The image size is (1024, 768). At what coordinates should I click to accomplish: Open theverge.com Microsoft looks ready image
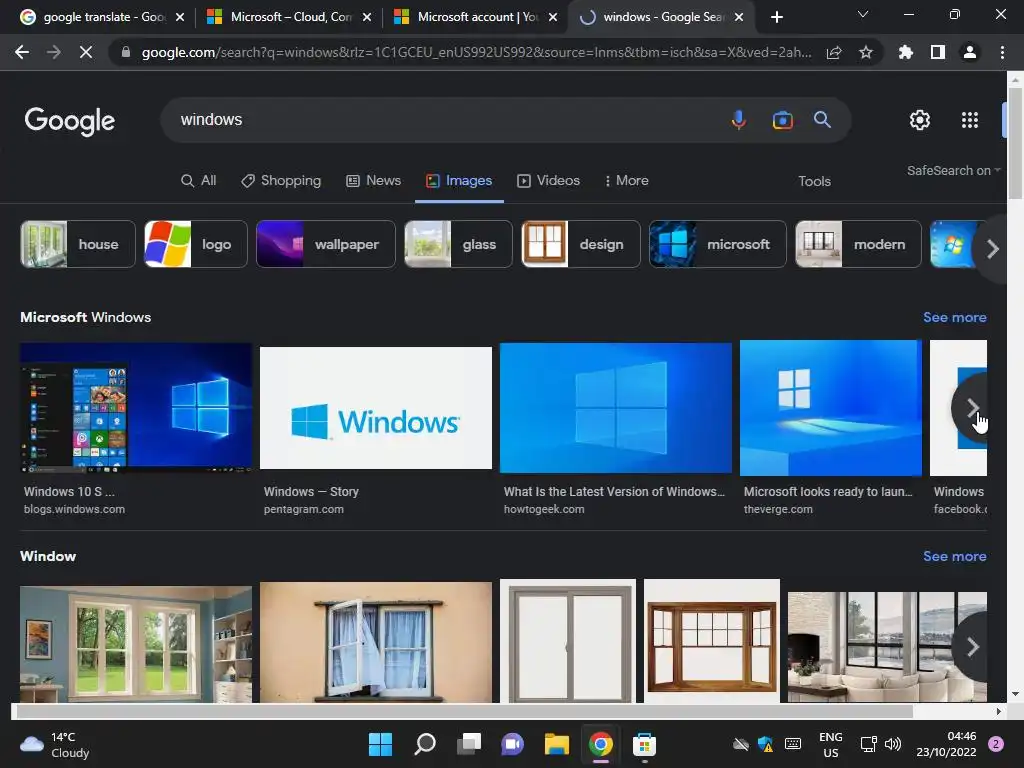[x=831, y=408]
